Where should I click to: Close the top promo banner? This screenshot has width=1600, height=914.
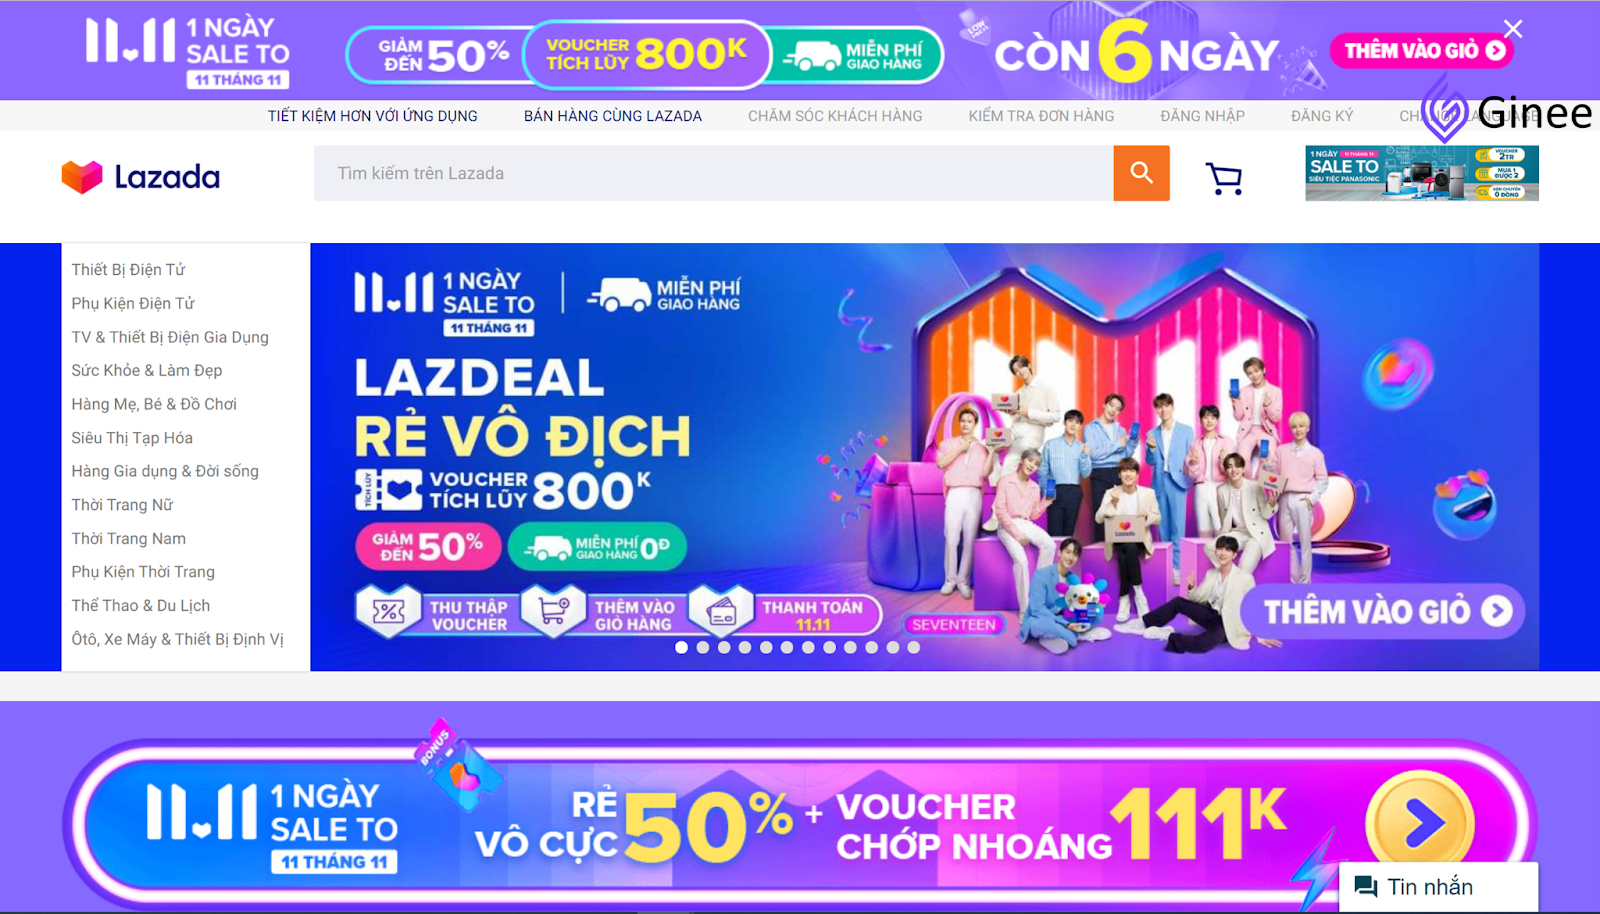tap(1513, 29)
